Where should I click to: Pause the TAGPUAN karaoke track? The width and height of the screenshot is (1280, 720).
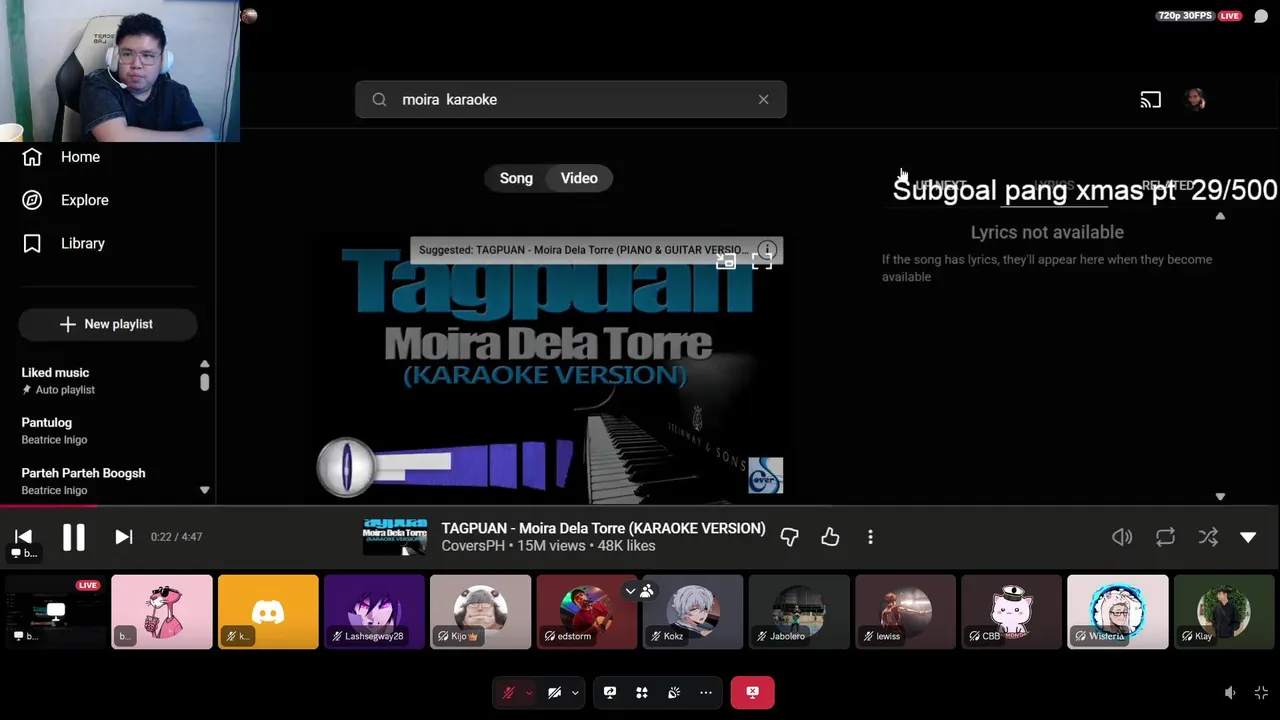[x=74, y=537]
